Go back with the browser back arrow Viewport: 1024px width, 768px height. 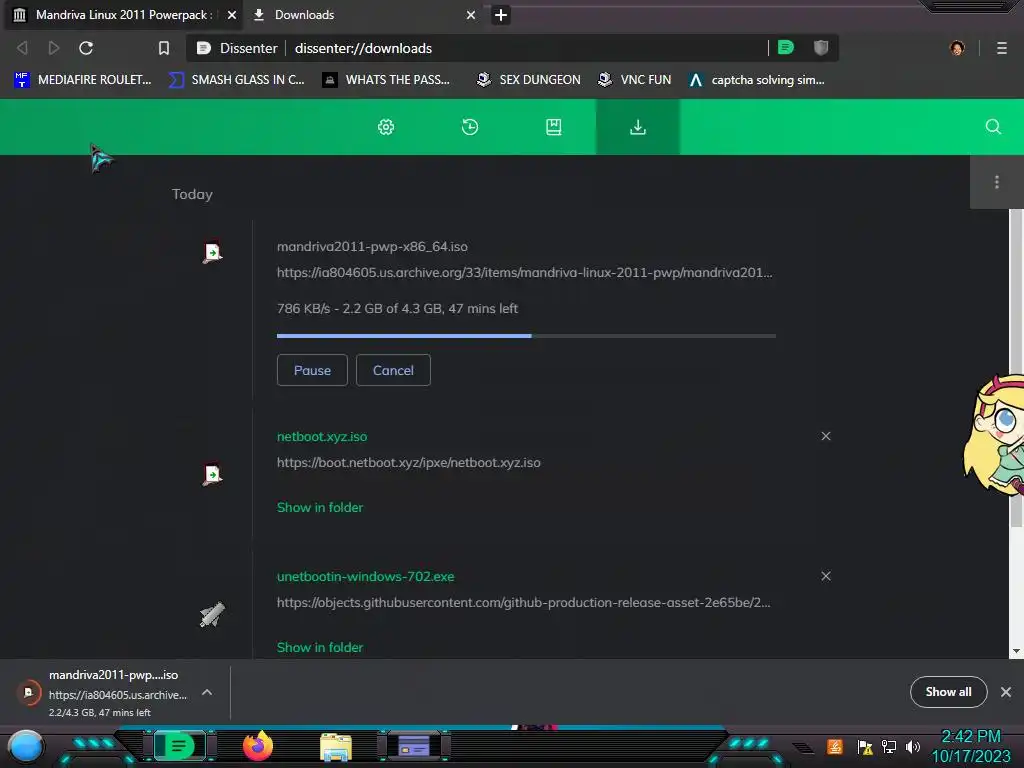point(22,48)
